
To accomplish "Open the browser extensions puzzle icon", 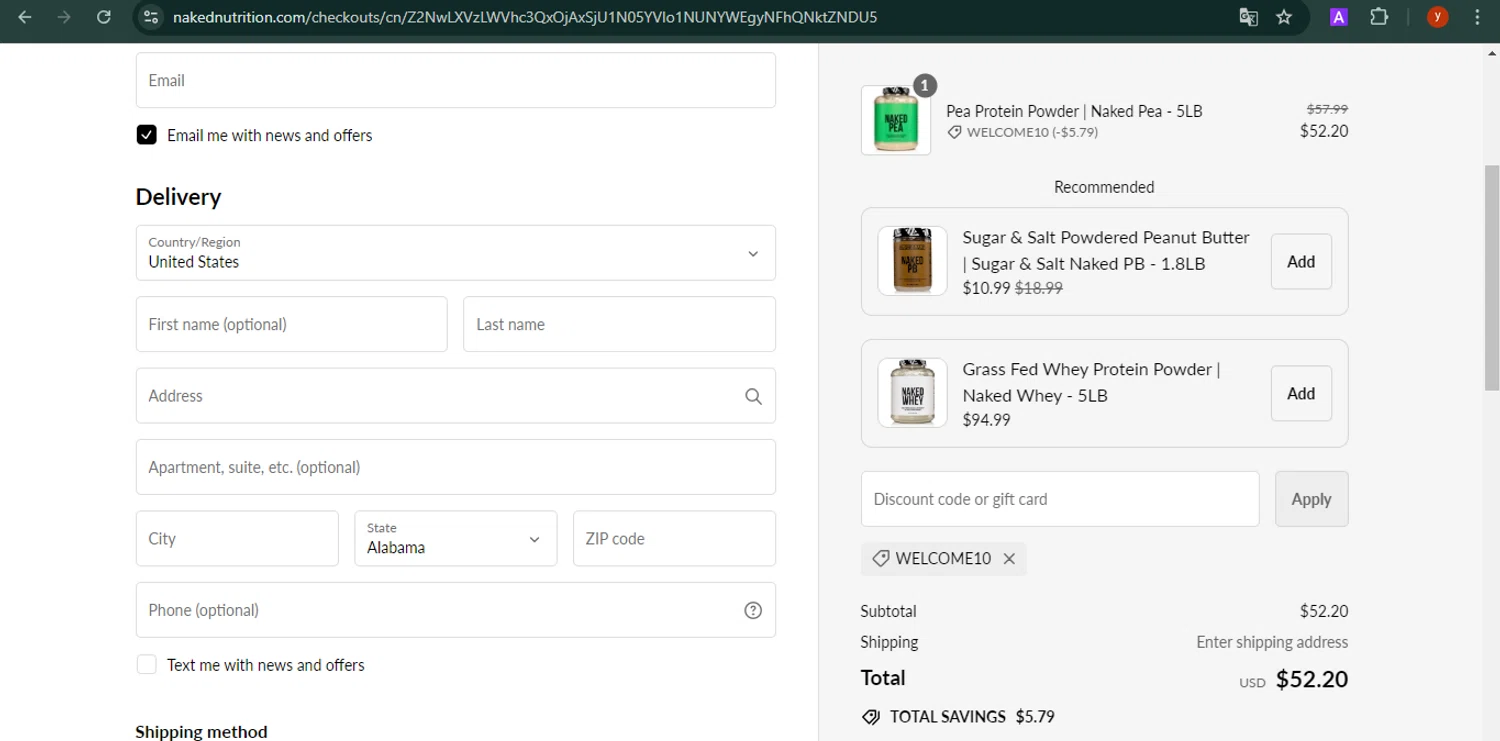I will pos(1379,17).
